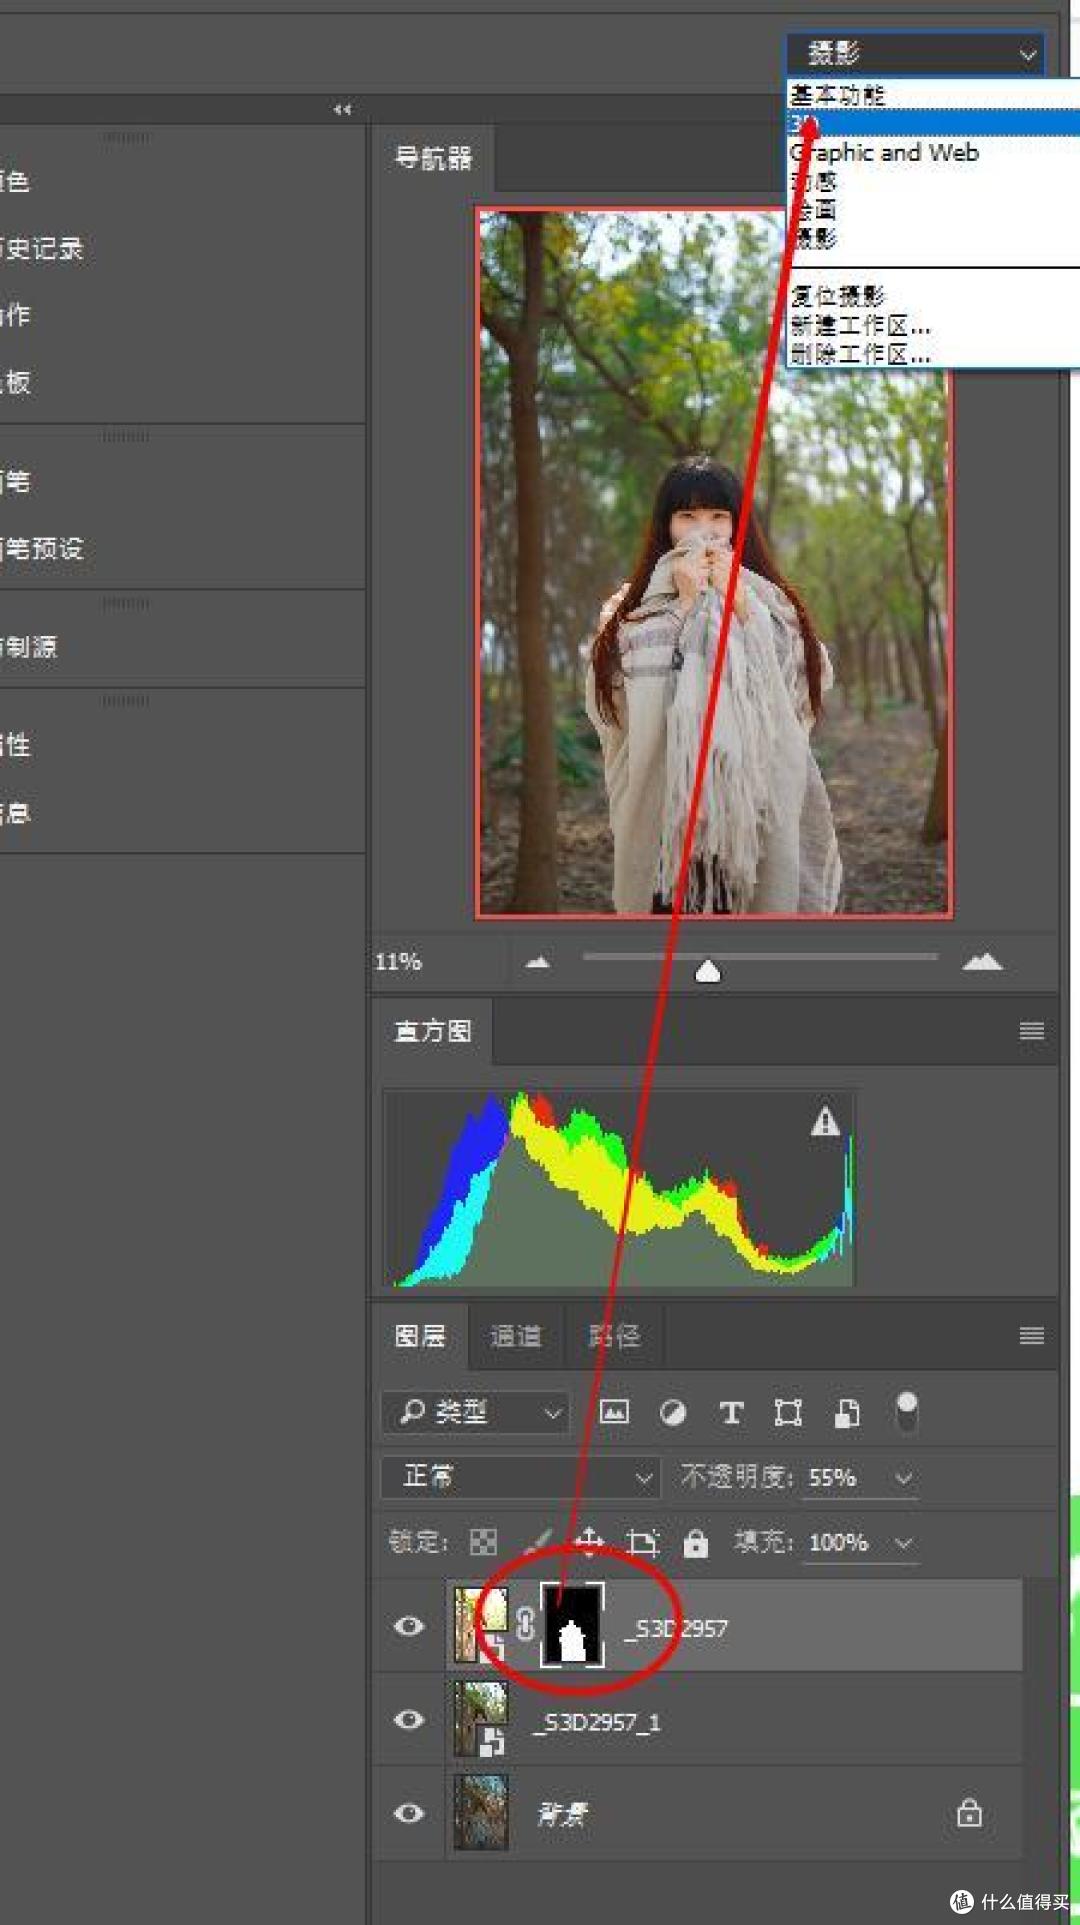1080x1925 pixels.
Task: Click the navigator zoom-in large mountain icon
Action: click(x=982, y=962)
